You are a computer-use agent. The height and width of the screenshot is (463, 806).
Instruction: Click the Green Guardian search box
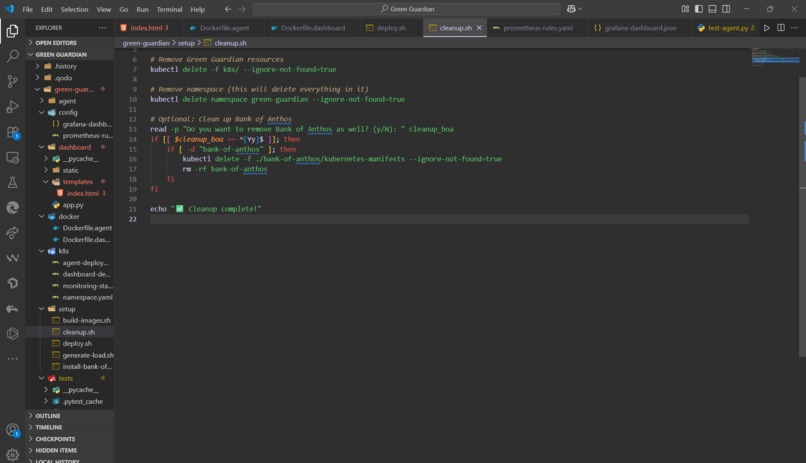click(406, 9)
